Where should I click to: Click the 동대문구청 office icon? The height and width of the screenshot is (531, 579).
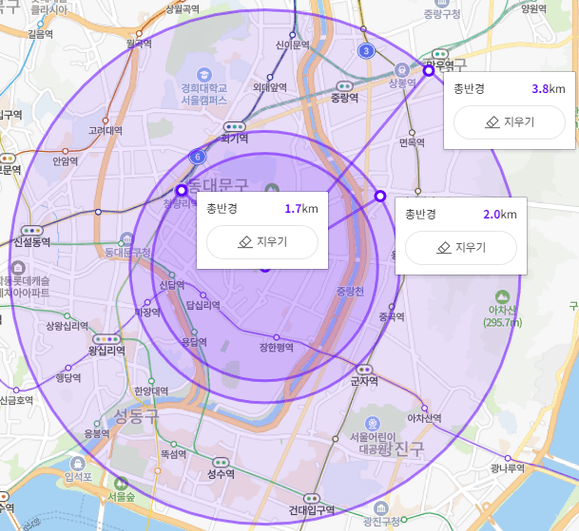(x=127, y=239)
